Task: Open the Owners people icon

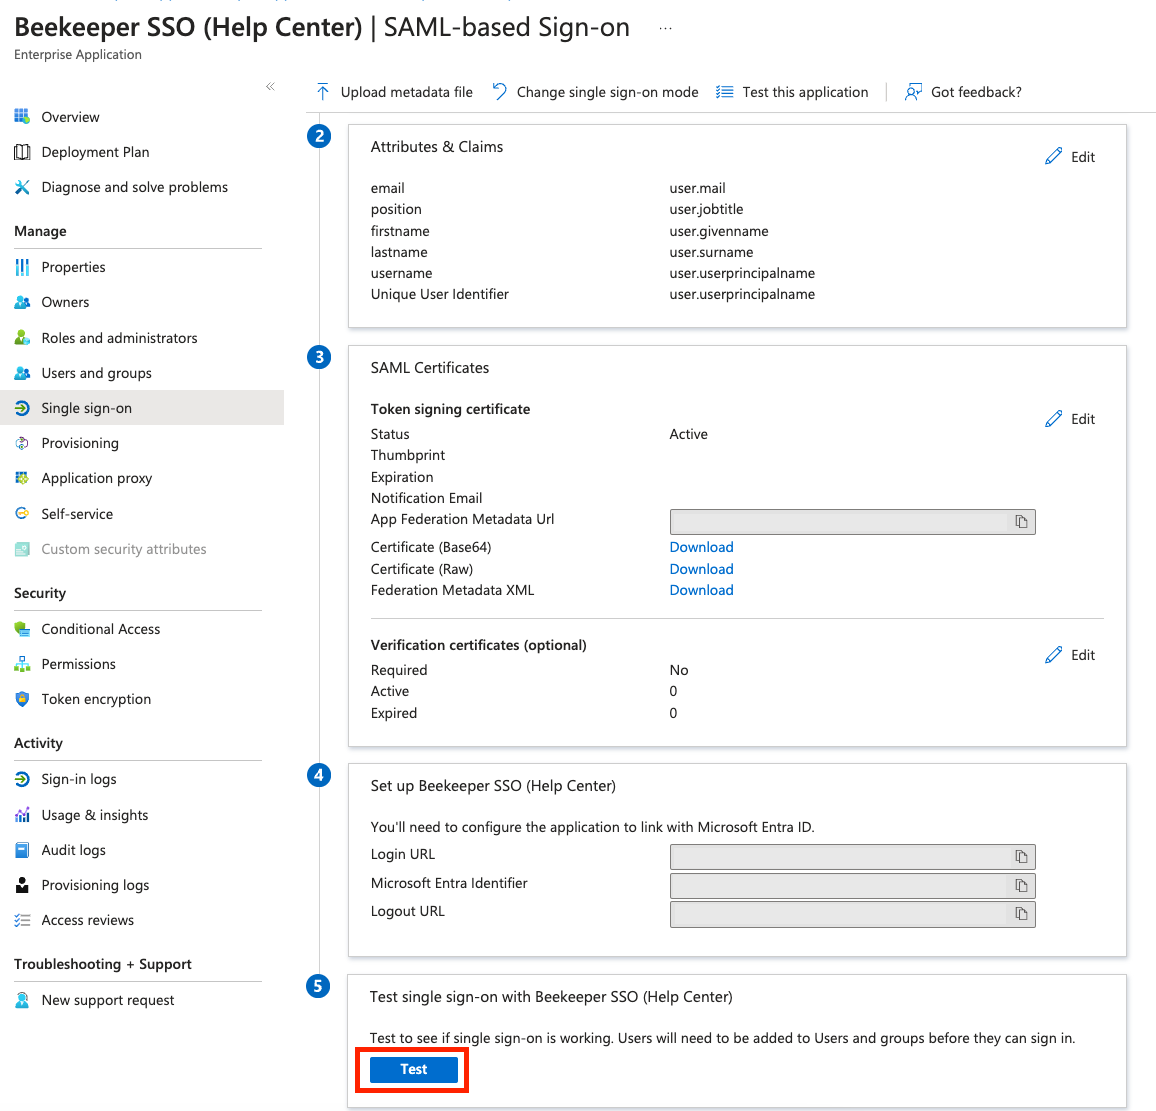Action: 22,302
